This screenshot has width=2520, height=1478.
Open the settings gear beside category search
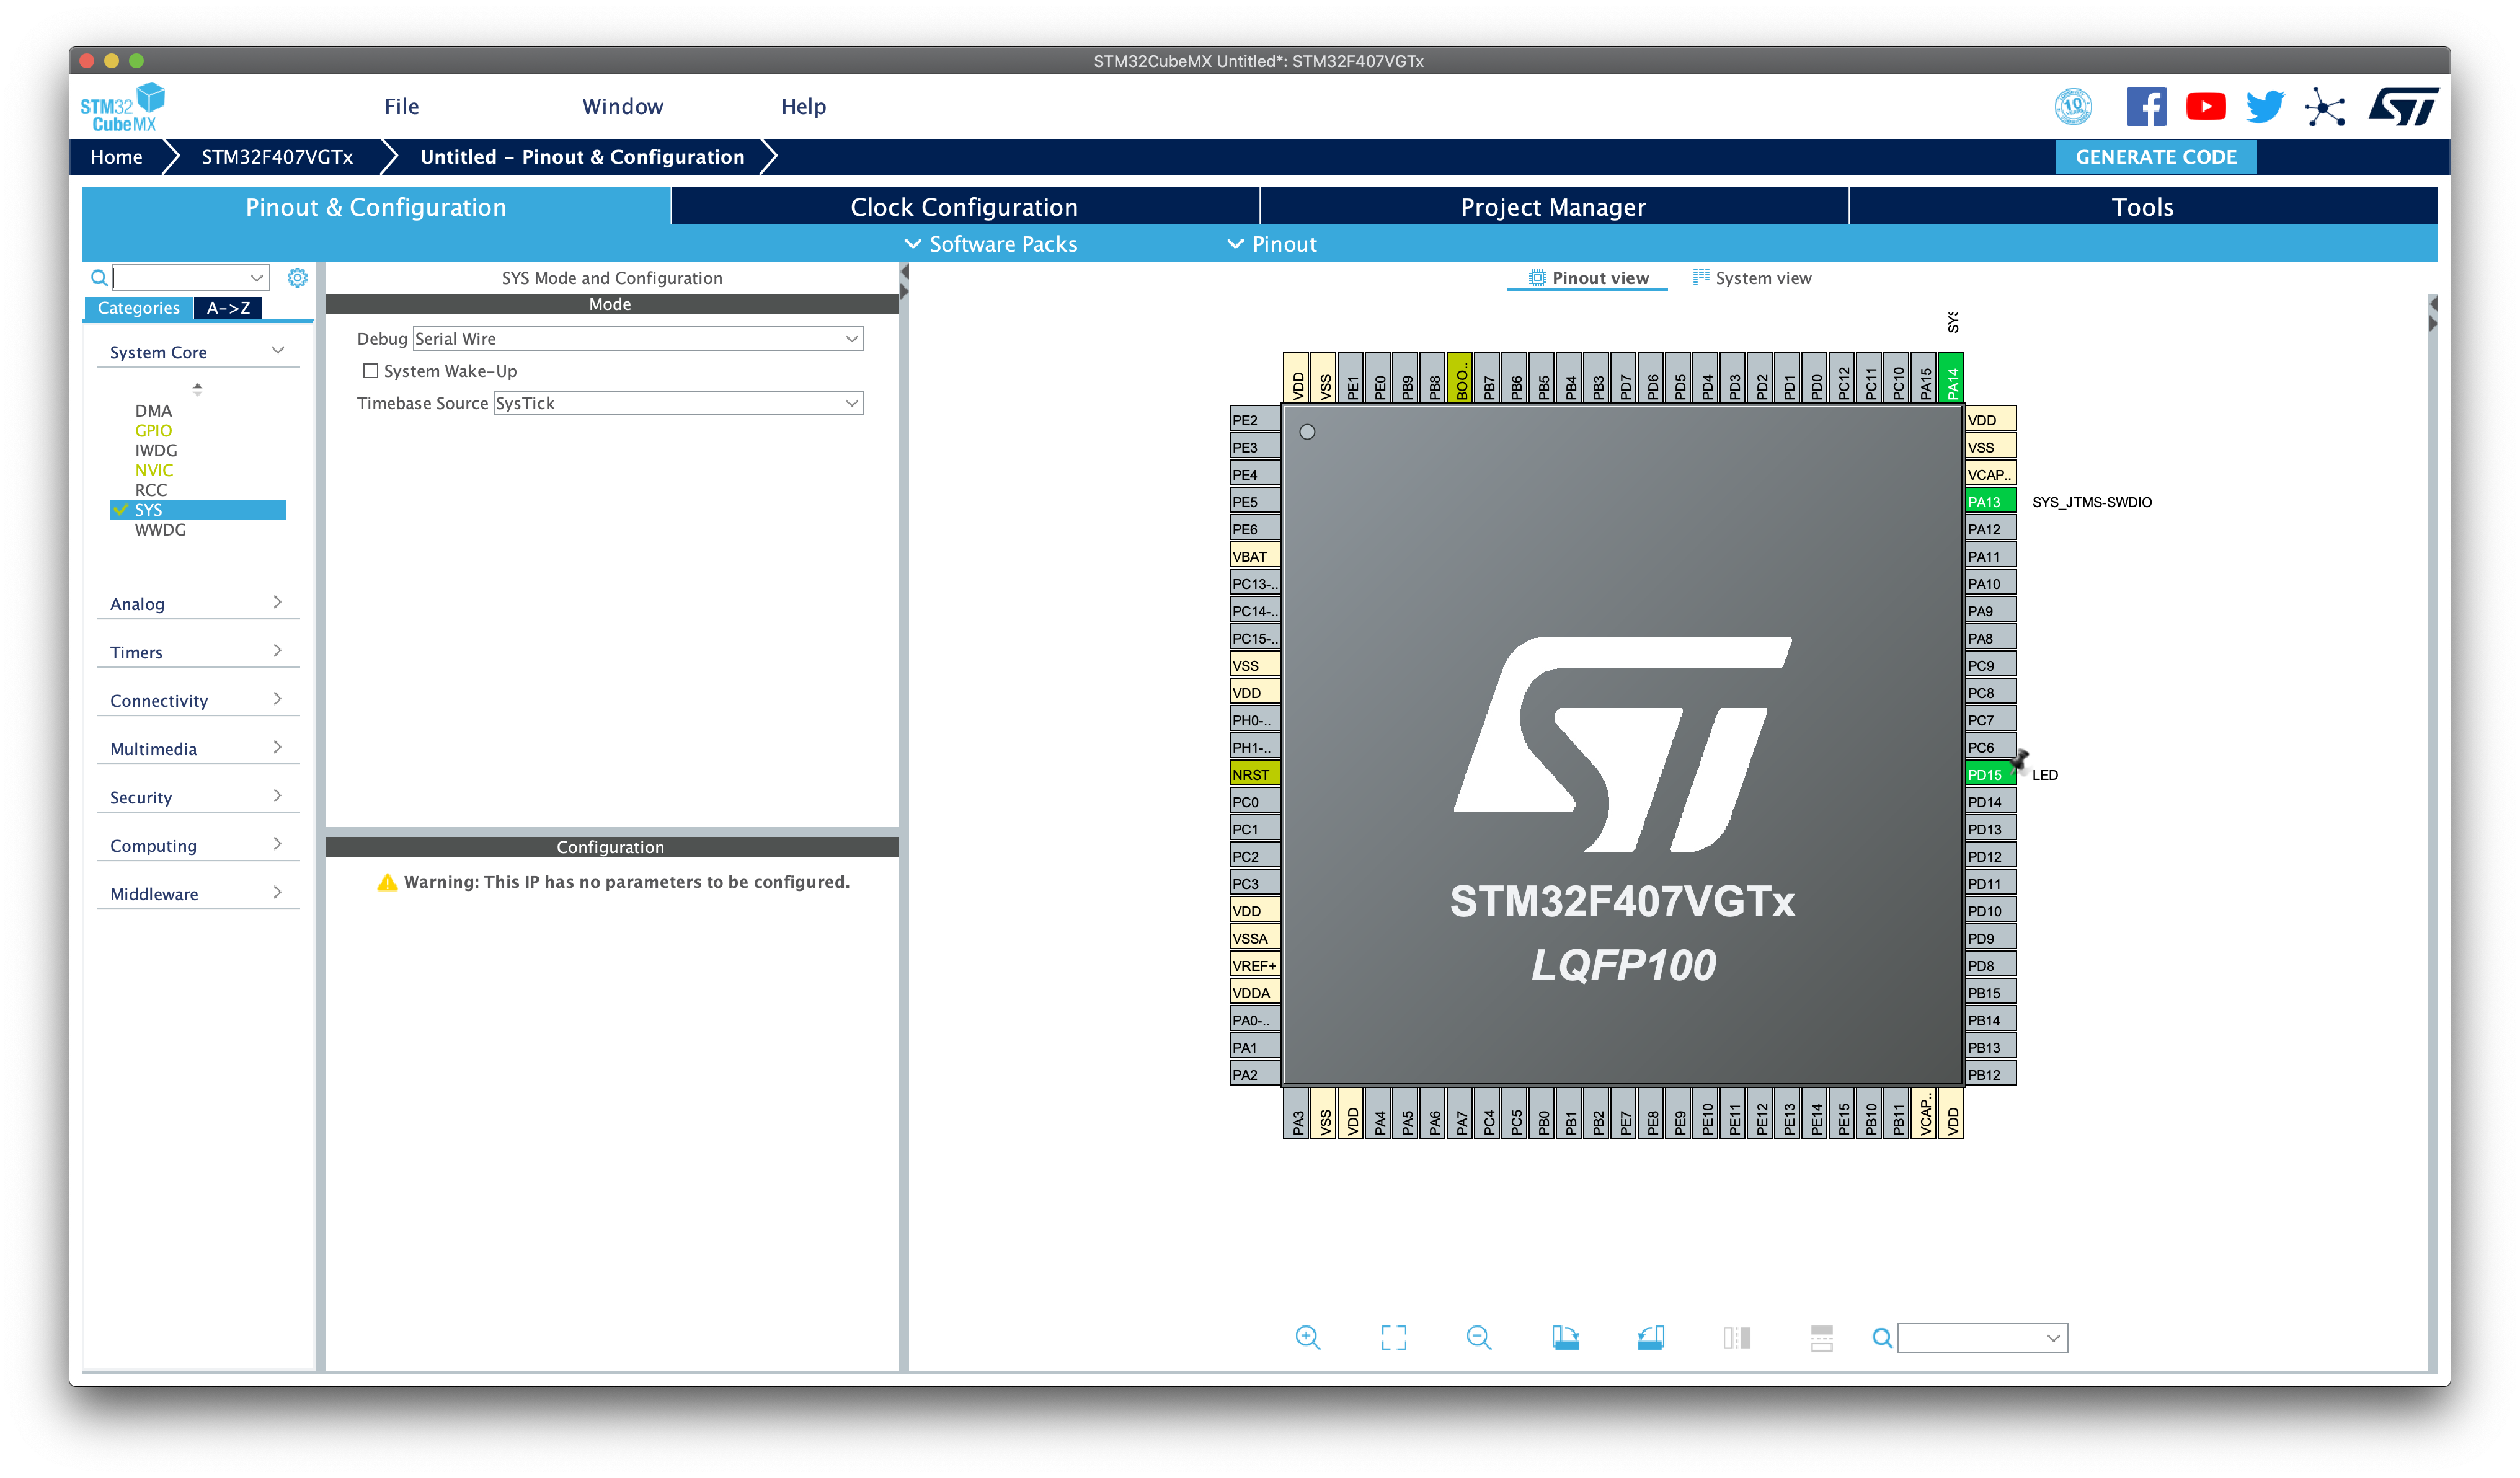click(297, 278)
